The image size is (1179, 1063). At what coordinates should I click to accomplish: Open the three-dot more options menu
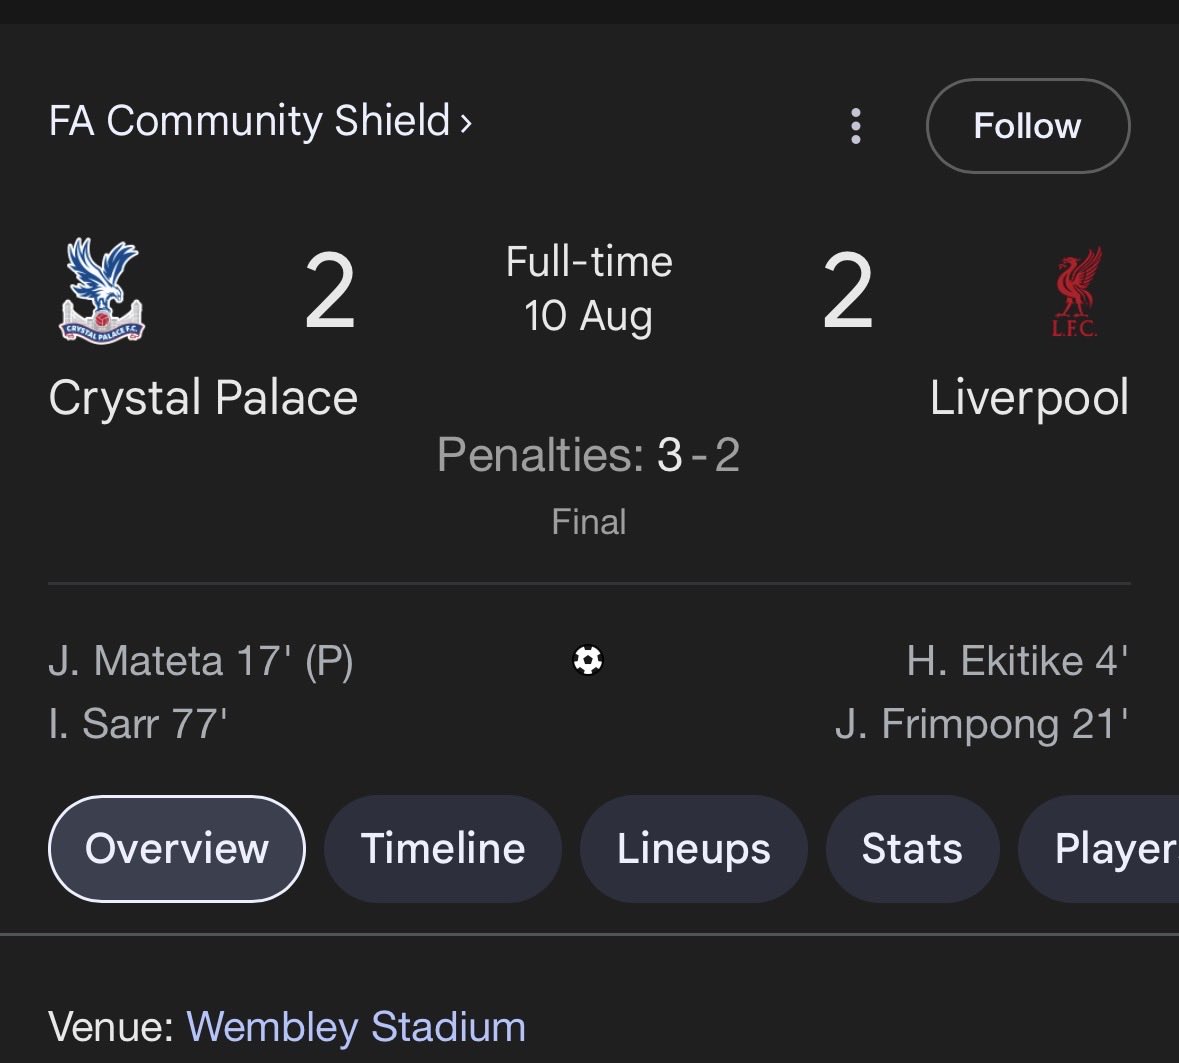click(855, 126)
